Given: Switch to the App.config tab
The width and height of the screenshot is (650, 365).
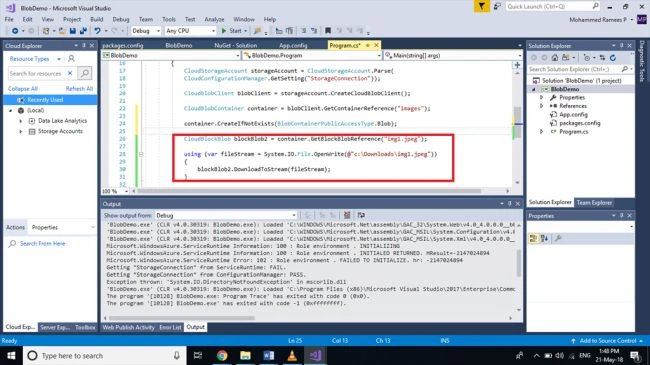Looking at the screenshot, I should tap(293, 45).
